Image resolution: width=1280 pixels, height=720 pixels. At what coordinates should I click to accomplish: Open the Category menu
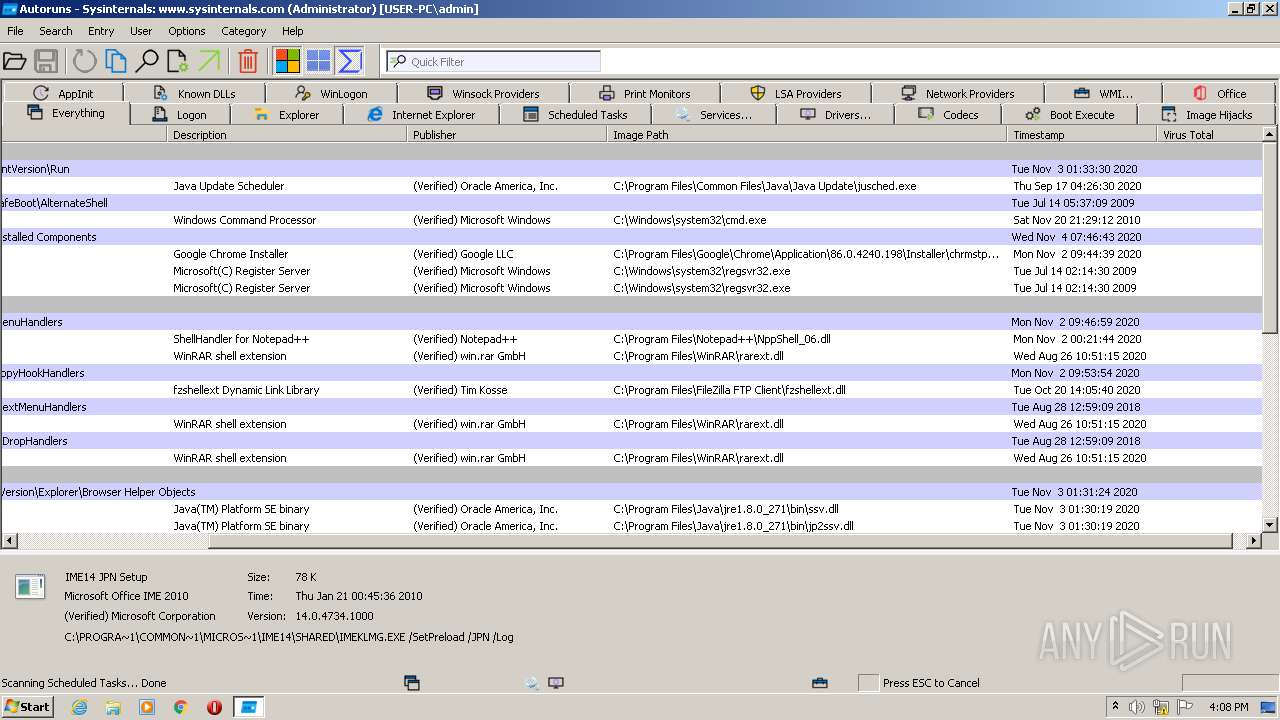click(244, 31)
